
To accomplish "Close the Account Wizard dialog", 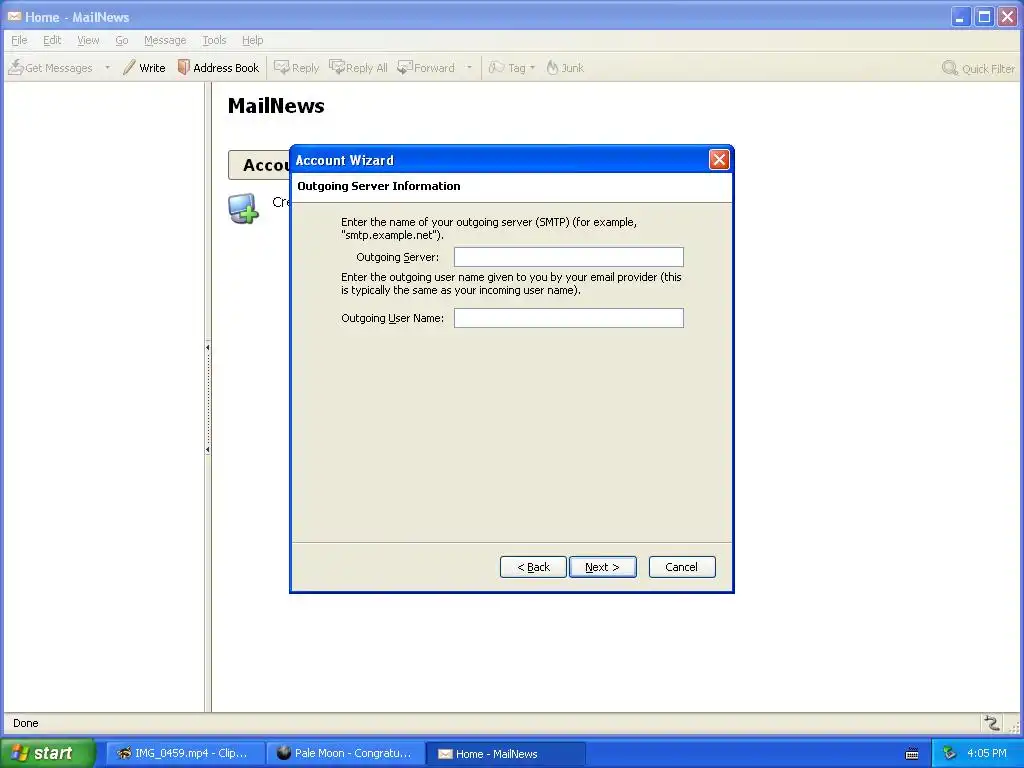I will [x=719, y=159].
